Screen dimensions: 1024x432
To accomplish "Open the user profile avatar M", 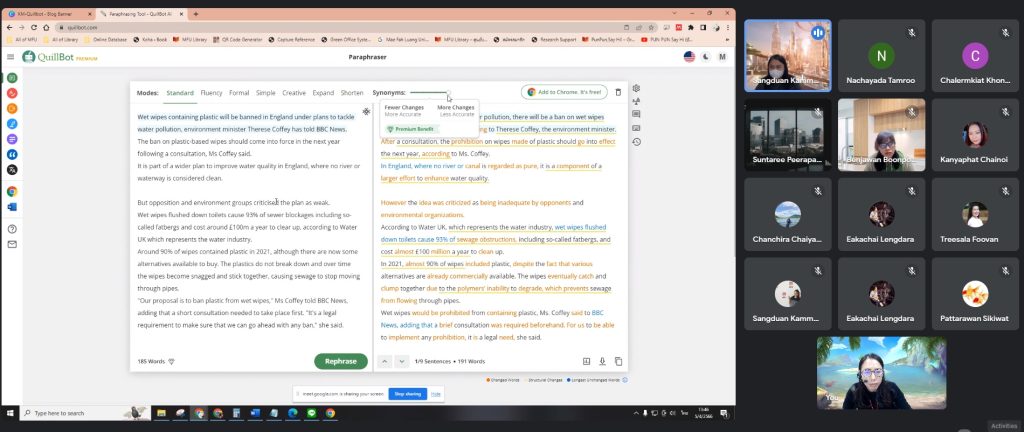I will click(x=722, y=57).
